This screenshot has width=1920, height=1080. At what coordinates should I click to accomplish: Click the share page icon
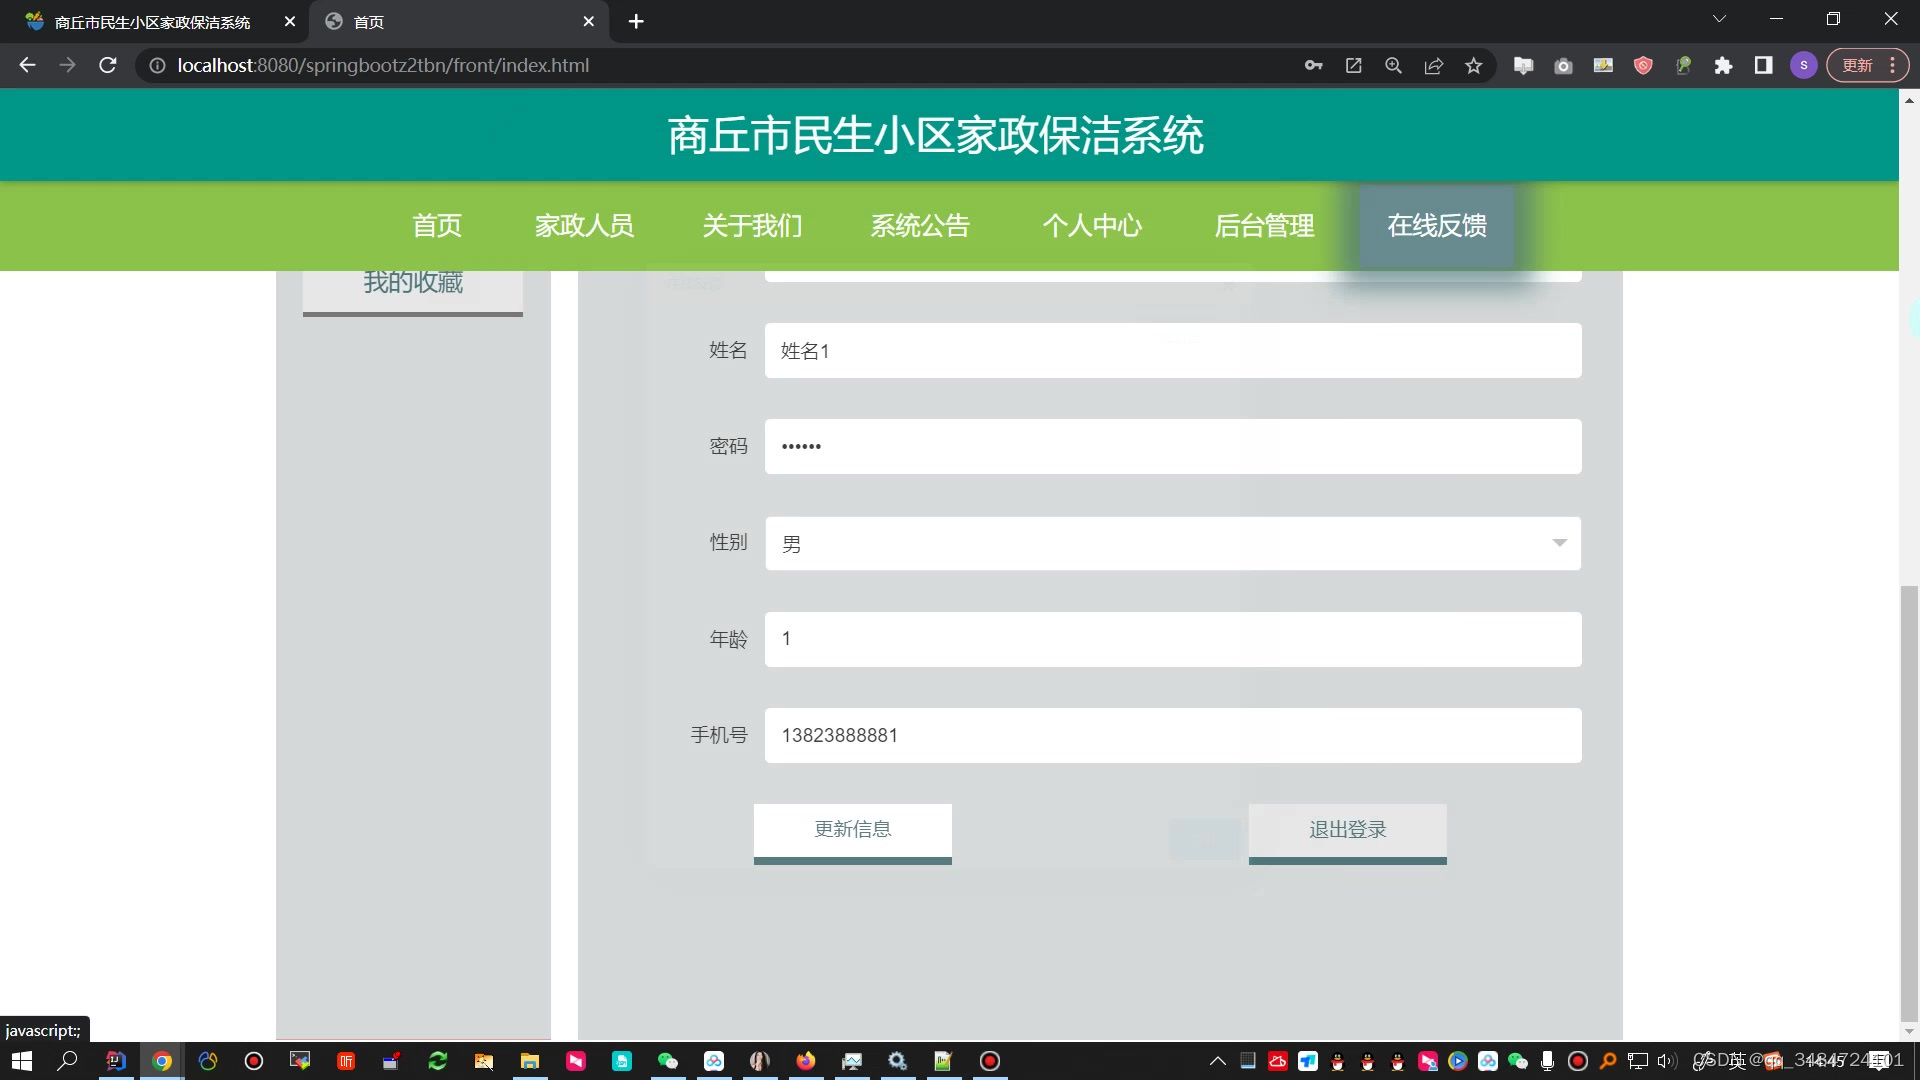pos(1433,65)
